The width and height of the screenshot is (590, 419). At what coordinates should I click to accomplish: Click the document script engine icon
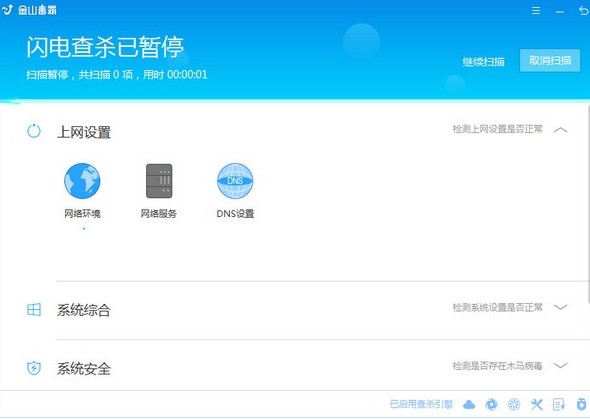pyautogui.click(x=559, y=404)
